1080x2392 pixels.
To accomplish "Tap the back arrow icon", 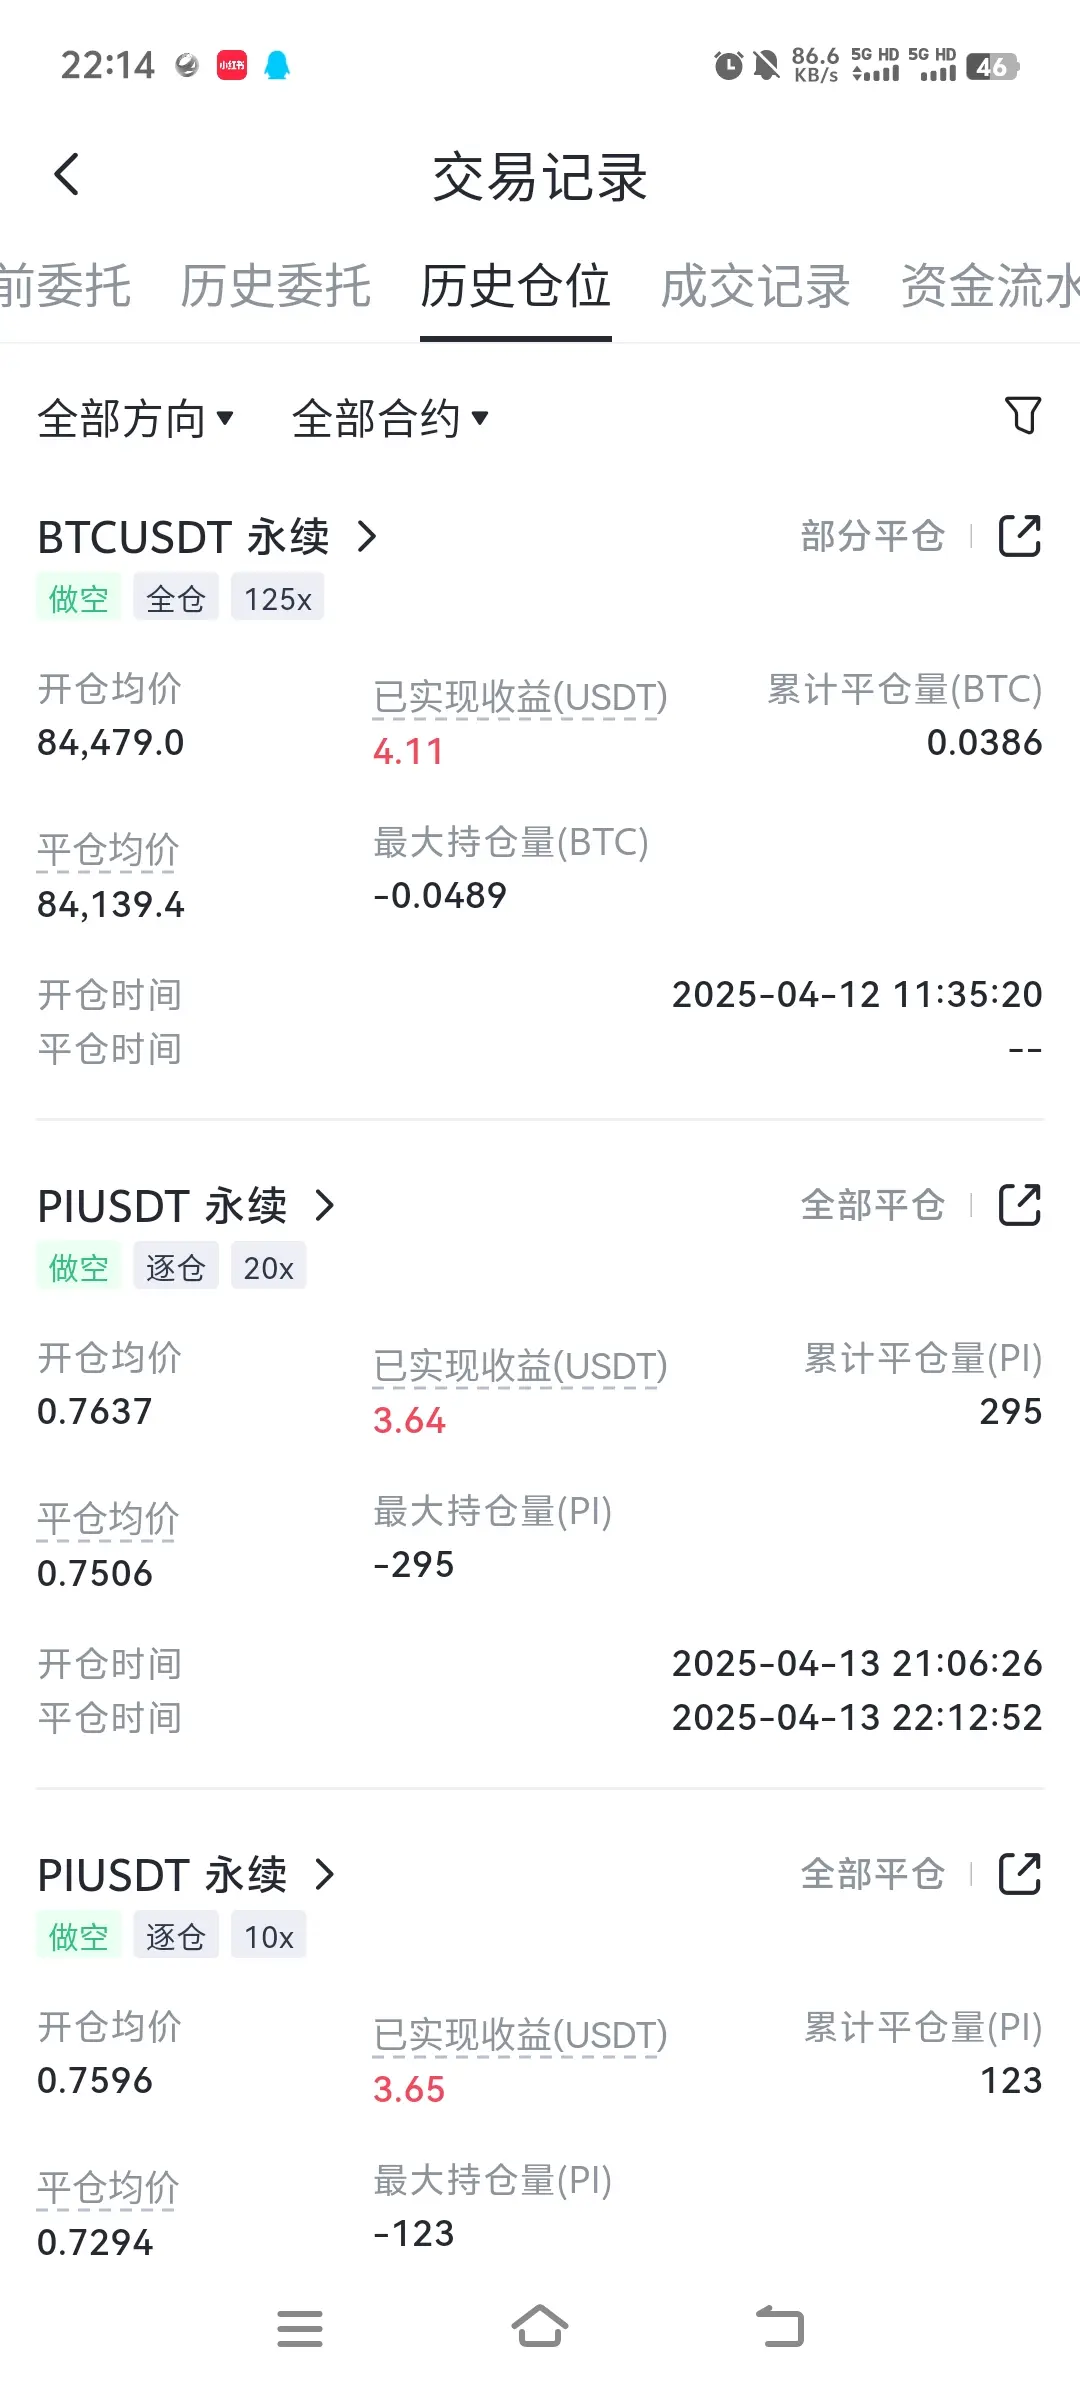I will (x=66, y=175).
